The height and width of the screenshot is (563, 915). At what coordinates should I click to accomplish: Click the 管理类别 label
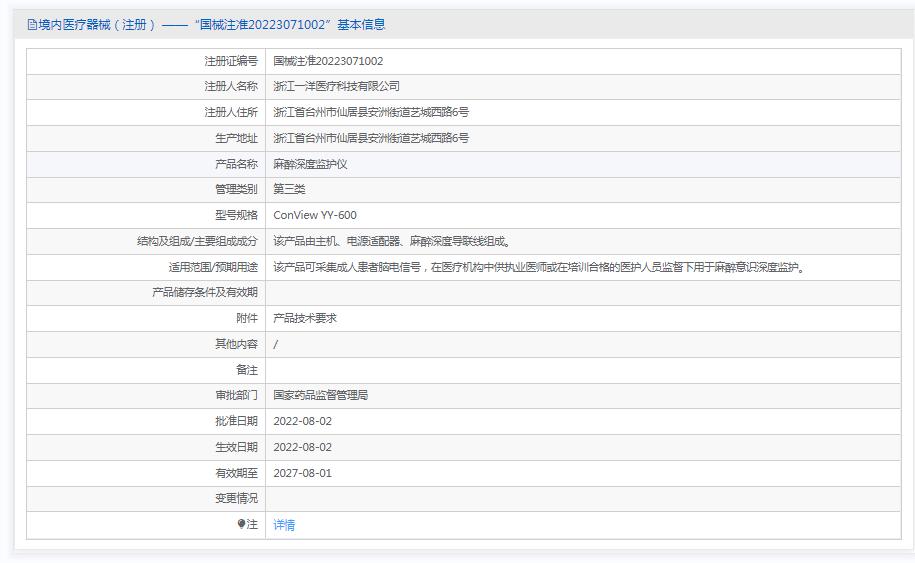coord(236,189)
